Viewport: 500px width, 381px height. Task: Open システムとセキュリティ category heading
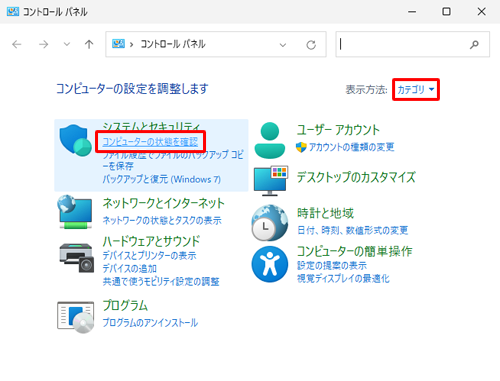tap(151, 127)
